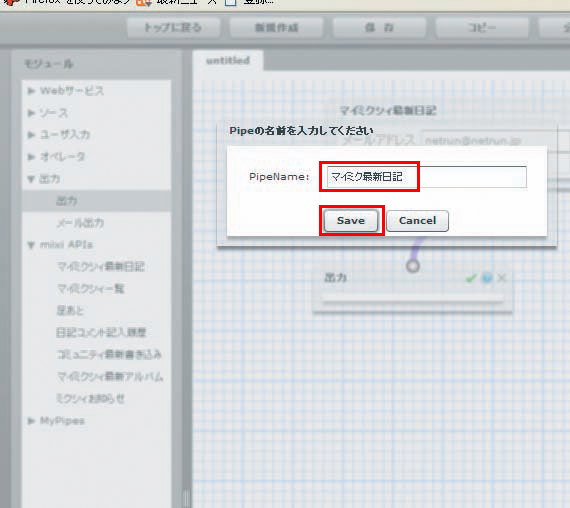Click input connector circle above canvas 出力 module
This screenshot has width=570, height=508.
pos(413,266)
